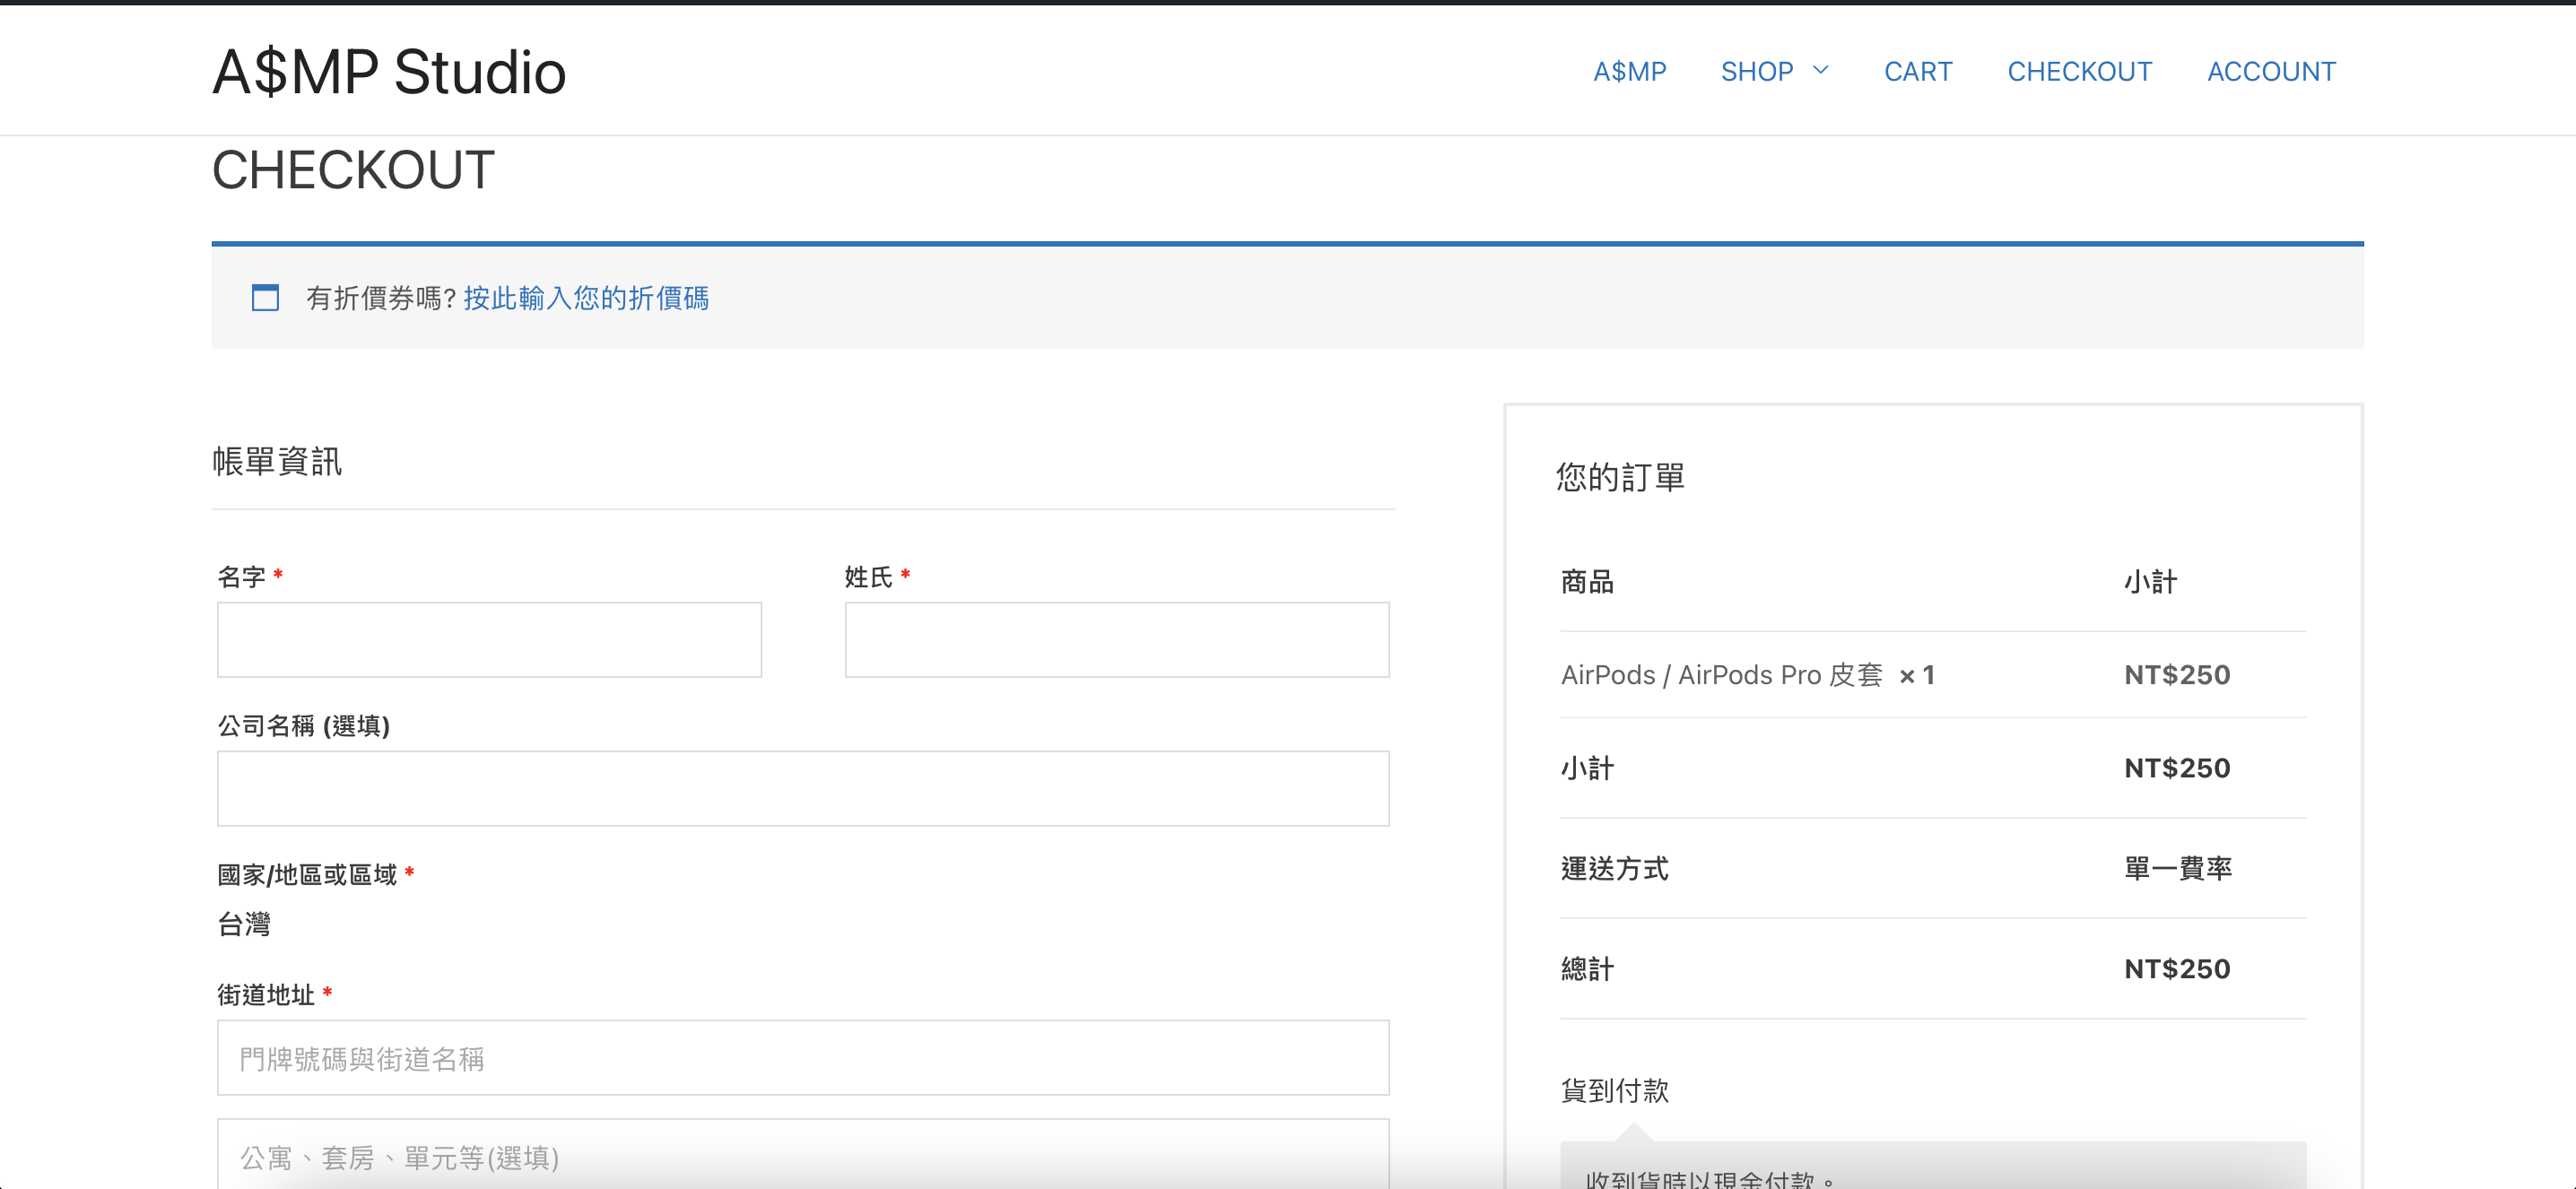The width and height of the screenshot is (2576, 1189).
Task: Click 按此輸入您的折價碼 coupon link
Action: pyautogui.click(x=586, y=298)
